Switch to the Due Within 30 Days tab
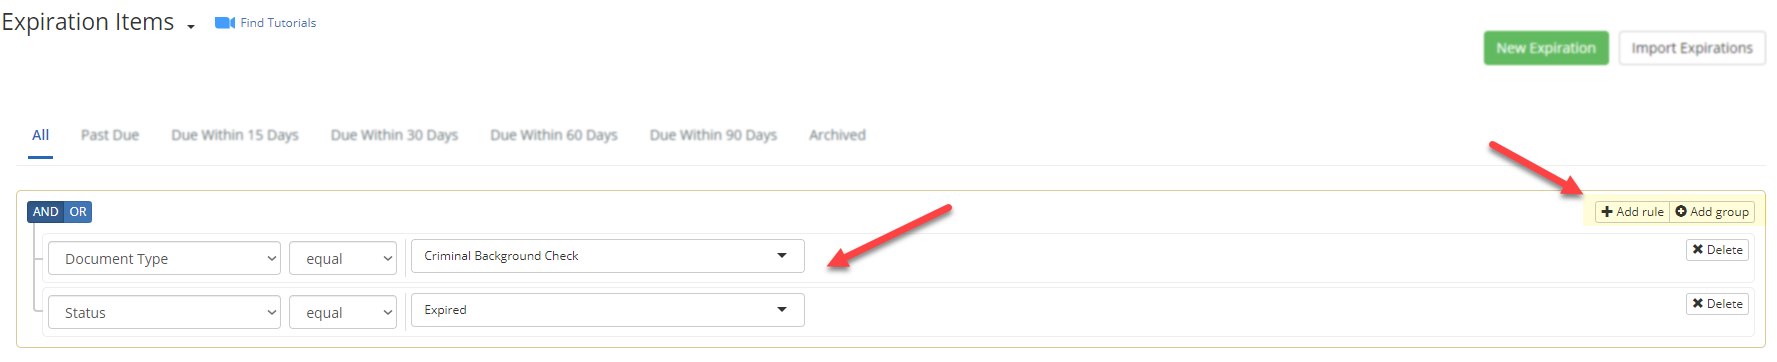1777x362 pixels. (x=394, y=135)
